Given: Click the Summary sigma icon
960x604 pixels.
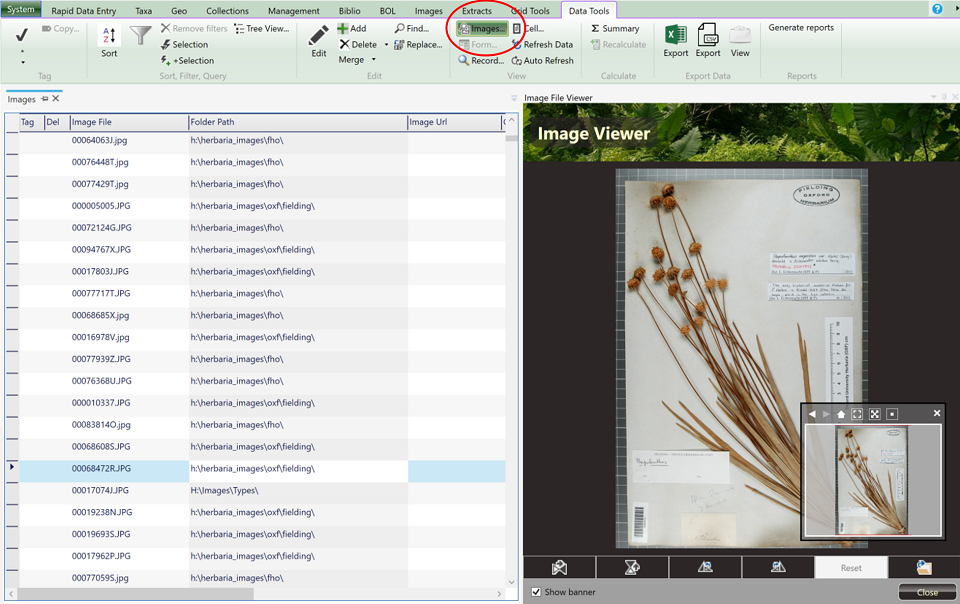Looking at the screenshot, I should tap(595, 28).
